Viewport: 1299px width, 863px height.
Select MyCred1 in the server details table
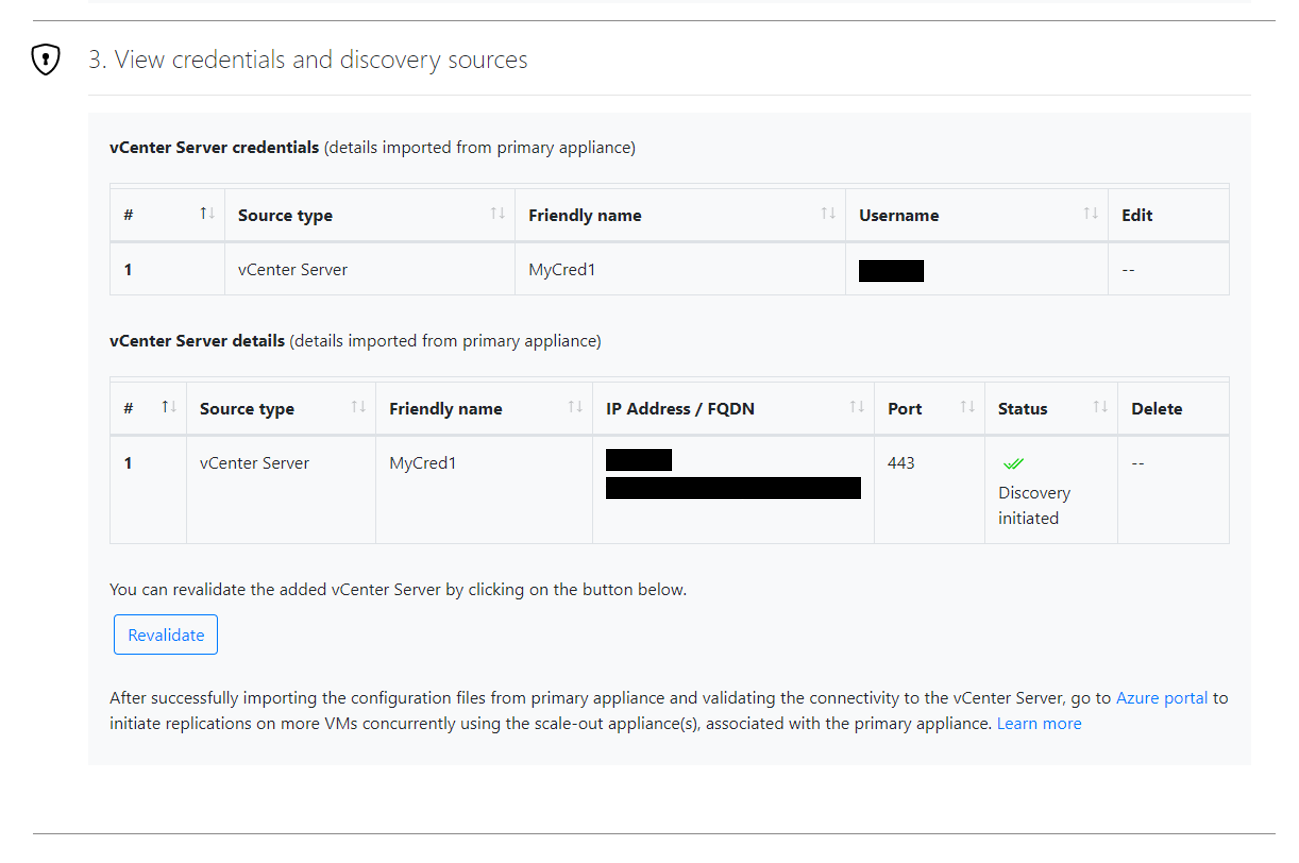pos(423,463)
